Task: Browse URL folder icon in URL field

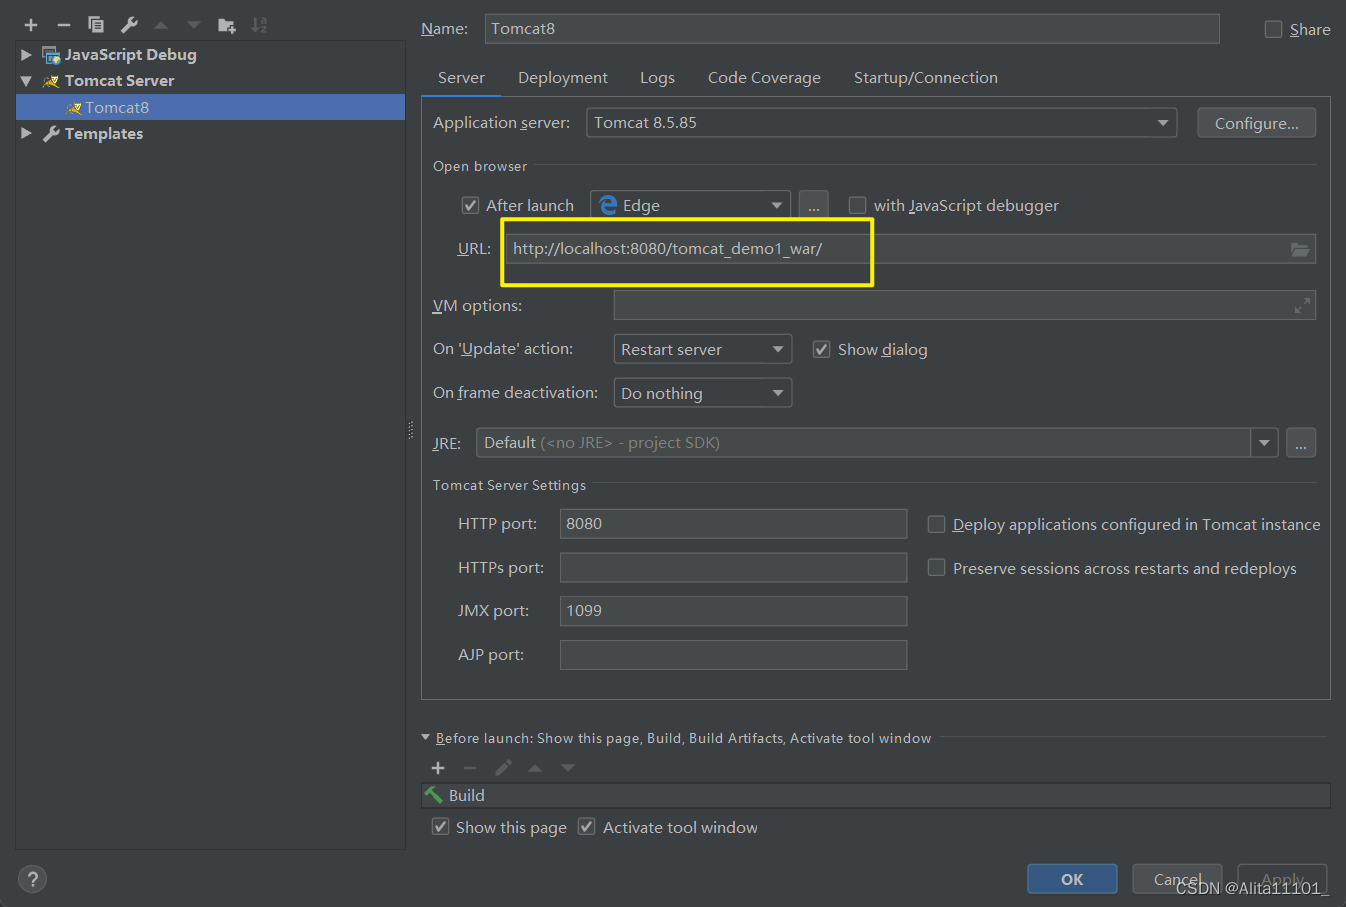Action: (1300, 249)
